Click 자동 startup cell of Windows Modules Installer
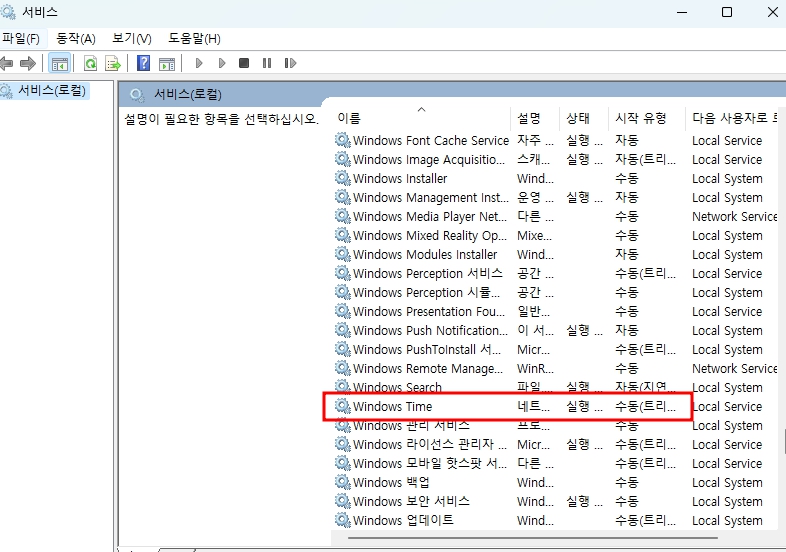The image size is (786, 552). [627, 254]
